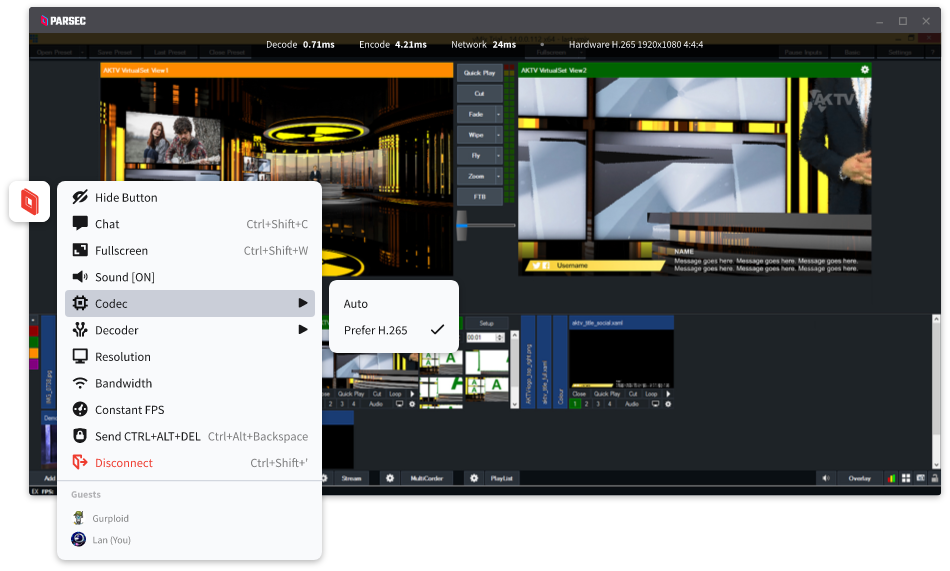Click play arrow on aktv_title_social.xaml input
The height and width of the screenshot is (571, 950).
[x=668, y=394]
